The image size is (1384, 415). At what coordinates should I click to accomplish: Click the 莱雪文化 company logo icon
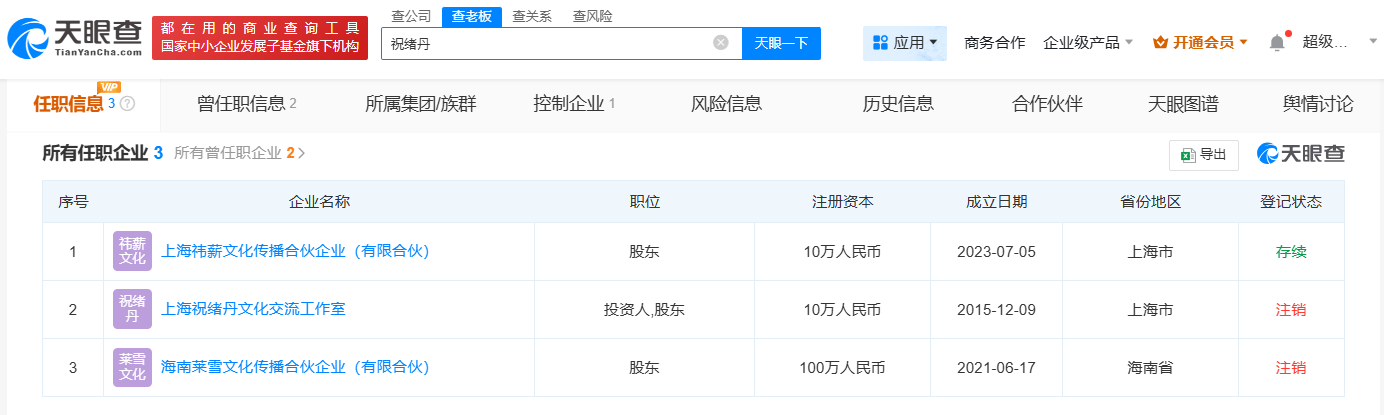click(x=132, y=367)
